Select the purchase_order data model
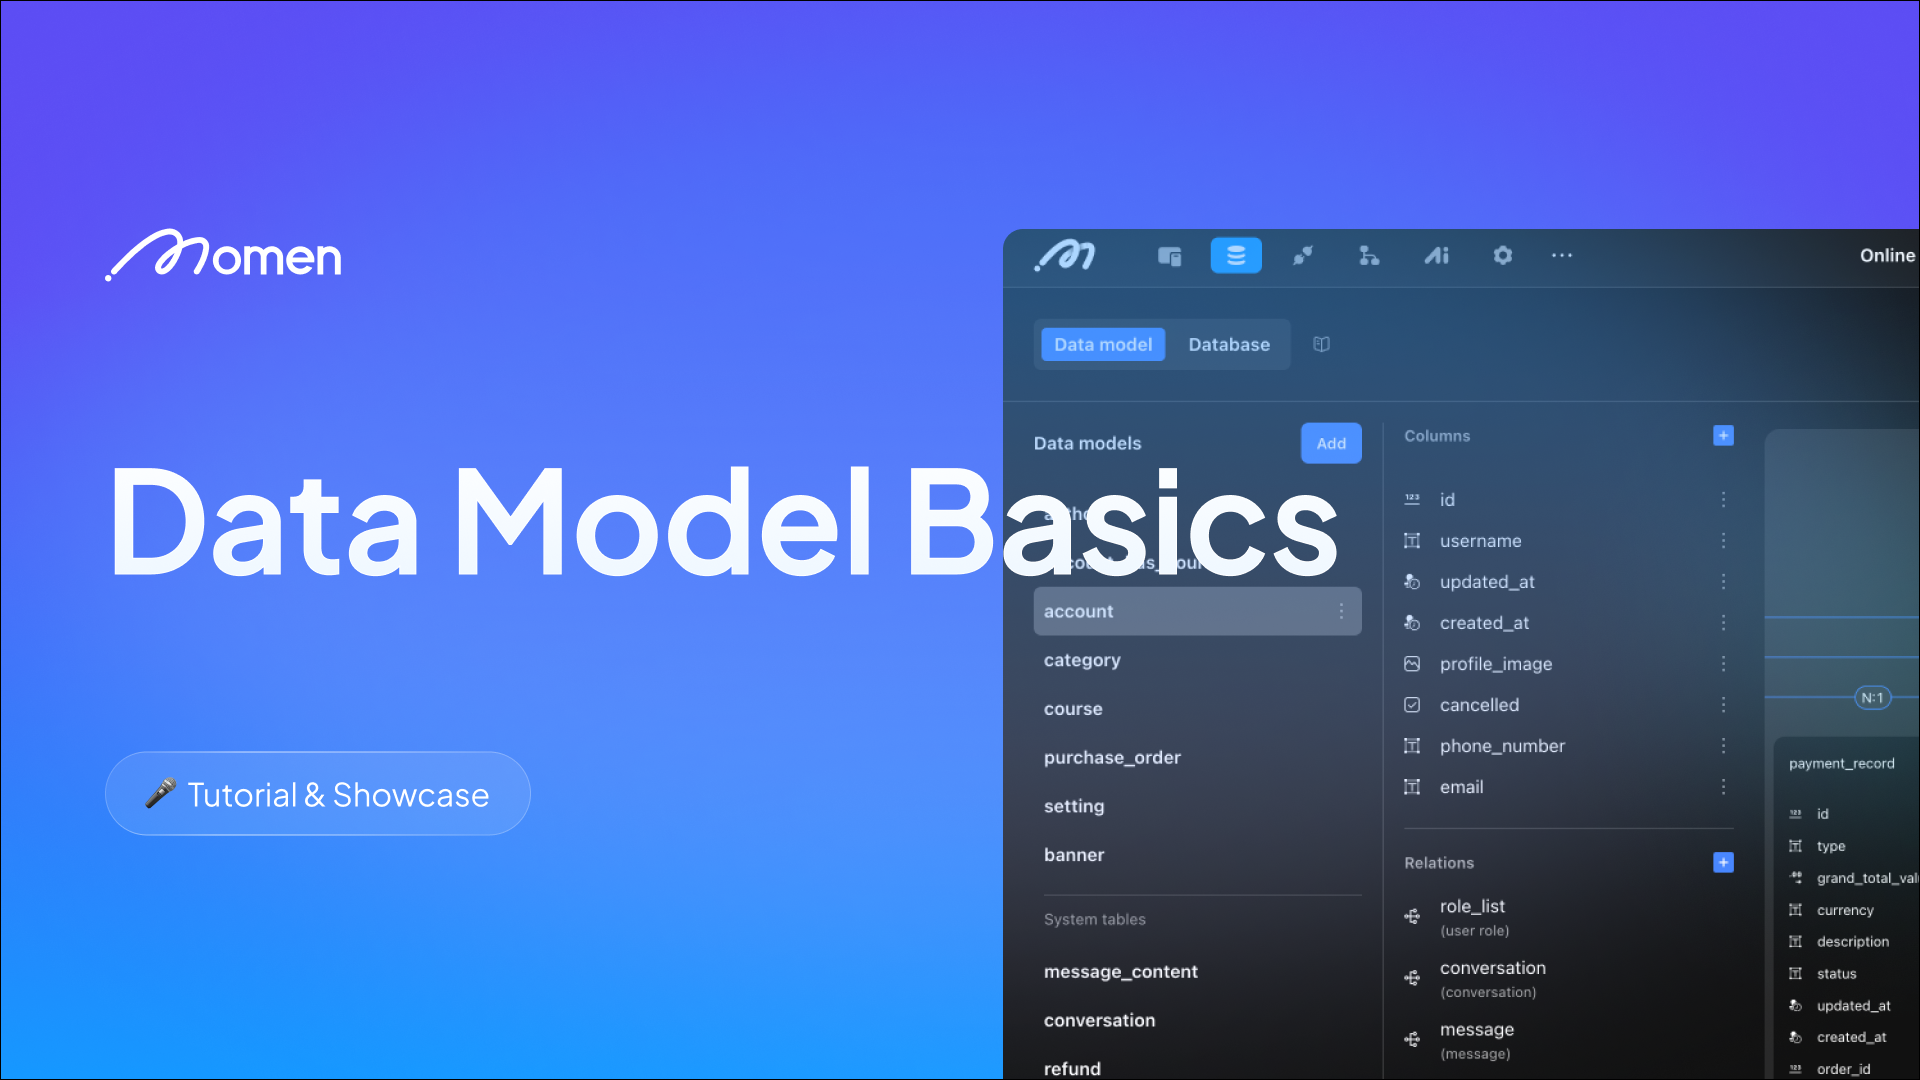 point(1112,757)
